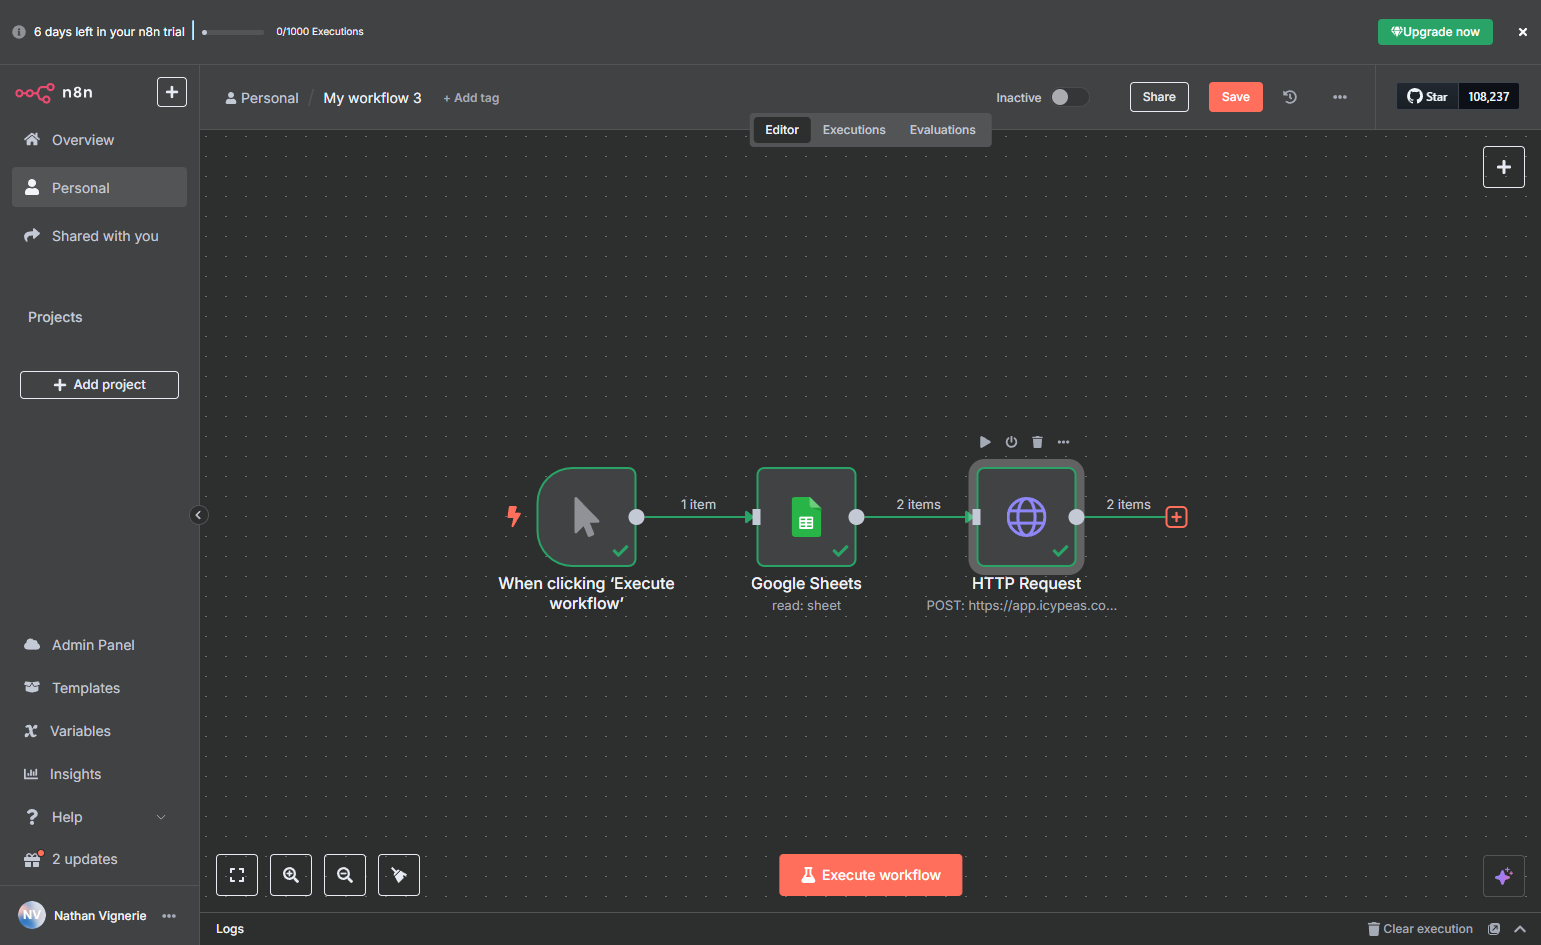Toggle workflow Inactive switch

[1068, 97]
